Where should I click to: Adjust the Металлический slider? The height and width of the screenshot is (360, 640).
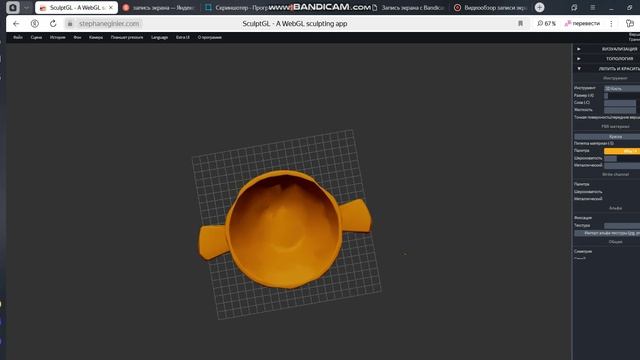point(622,166)
